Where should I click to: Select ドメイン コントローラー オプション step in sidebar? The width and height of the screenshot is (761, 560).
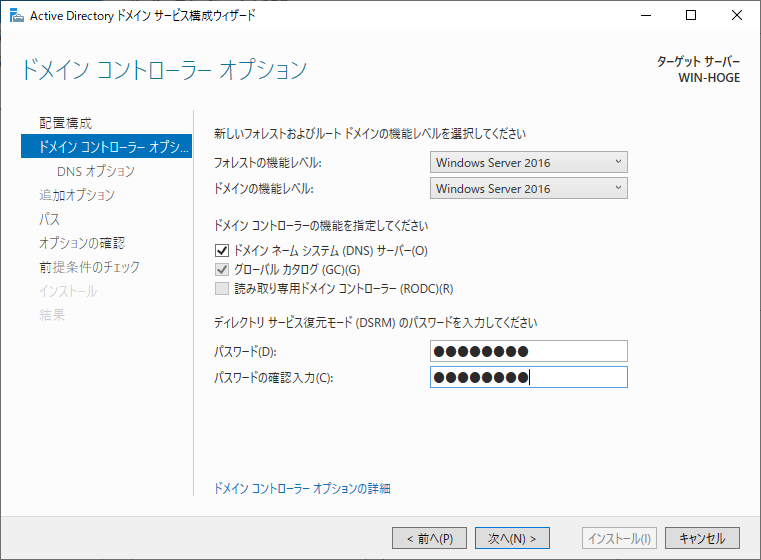tap(106, 146)
